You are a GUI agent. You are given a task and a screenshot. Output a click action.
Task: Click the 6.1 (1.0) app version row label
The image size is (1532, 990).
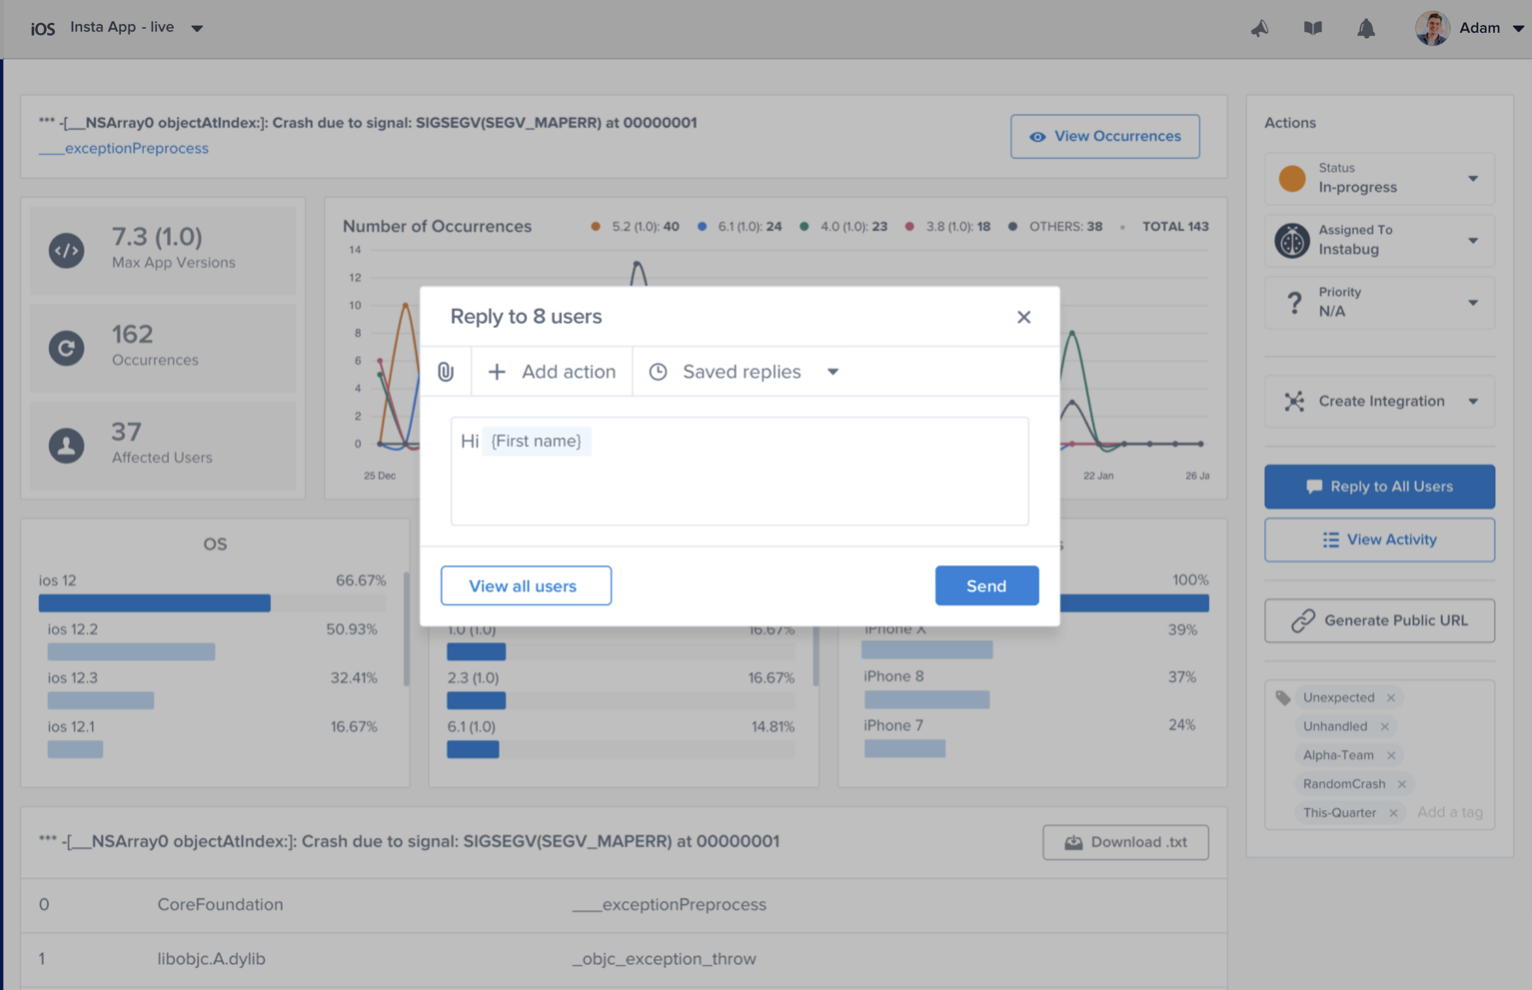471,727
